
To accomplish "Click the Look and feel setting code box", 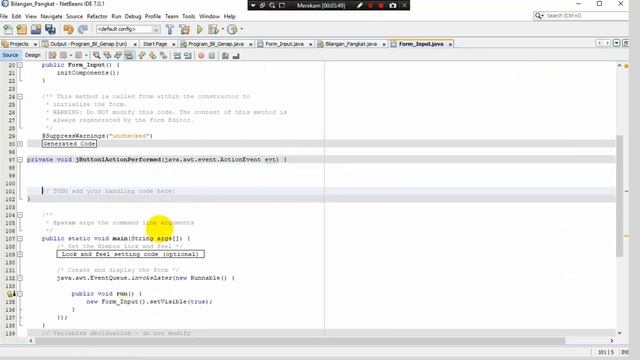I will (131, 254).
